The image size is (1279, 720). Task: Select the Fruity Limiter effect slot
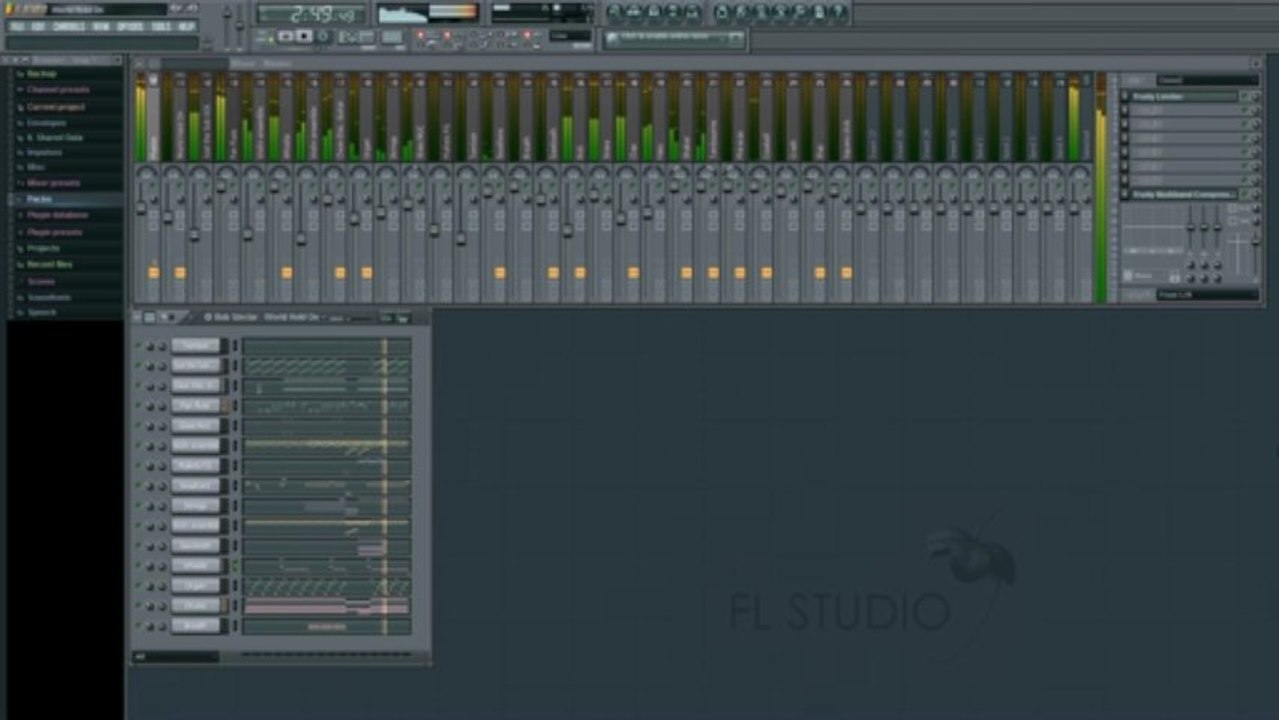1184,97
